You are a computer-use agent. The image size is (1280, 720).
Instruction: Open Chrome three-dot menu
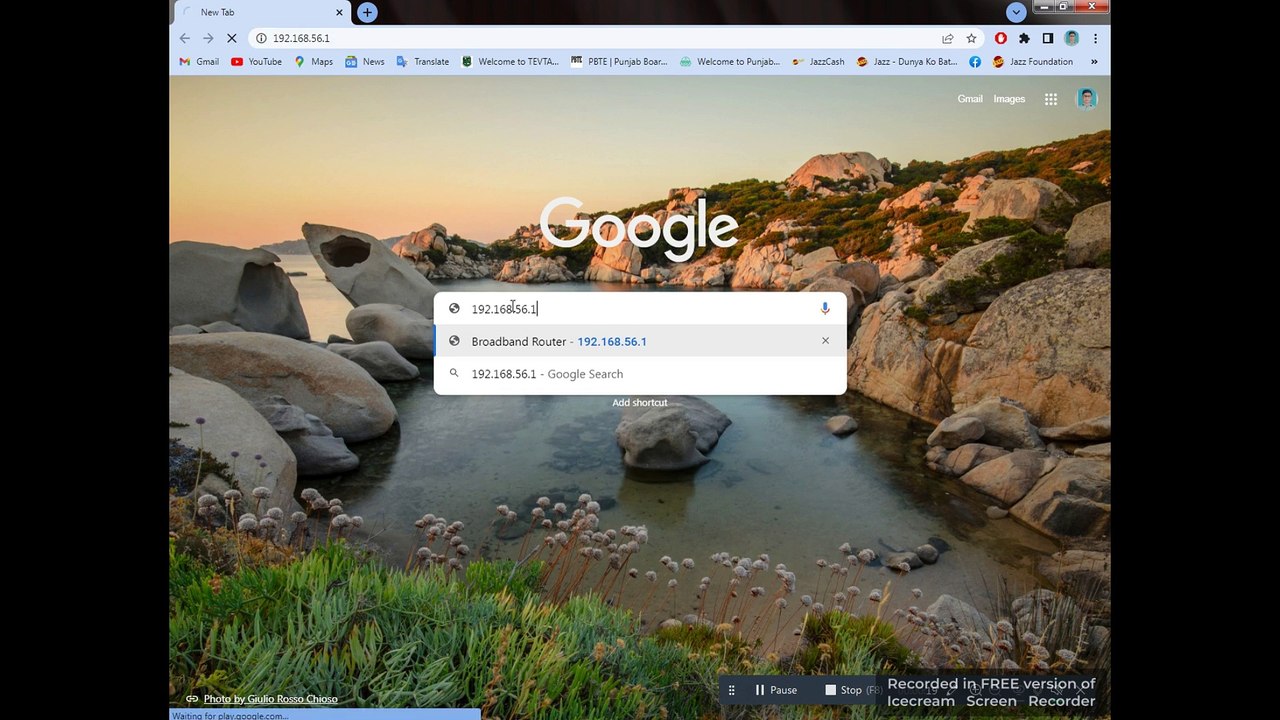(1096, 38)
